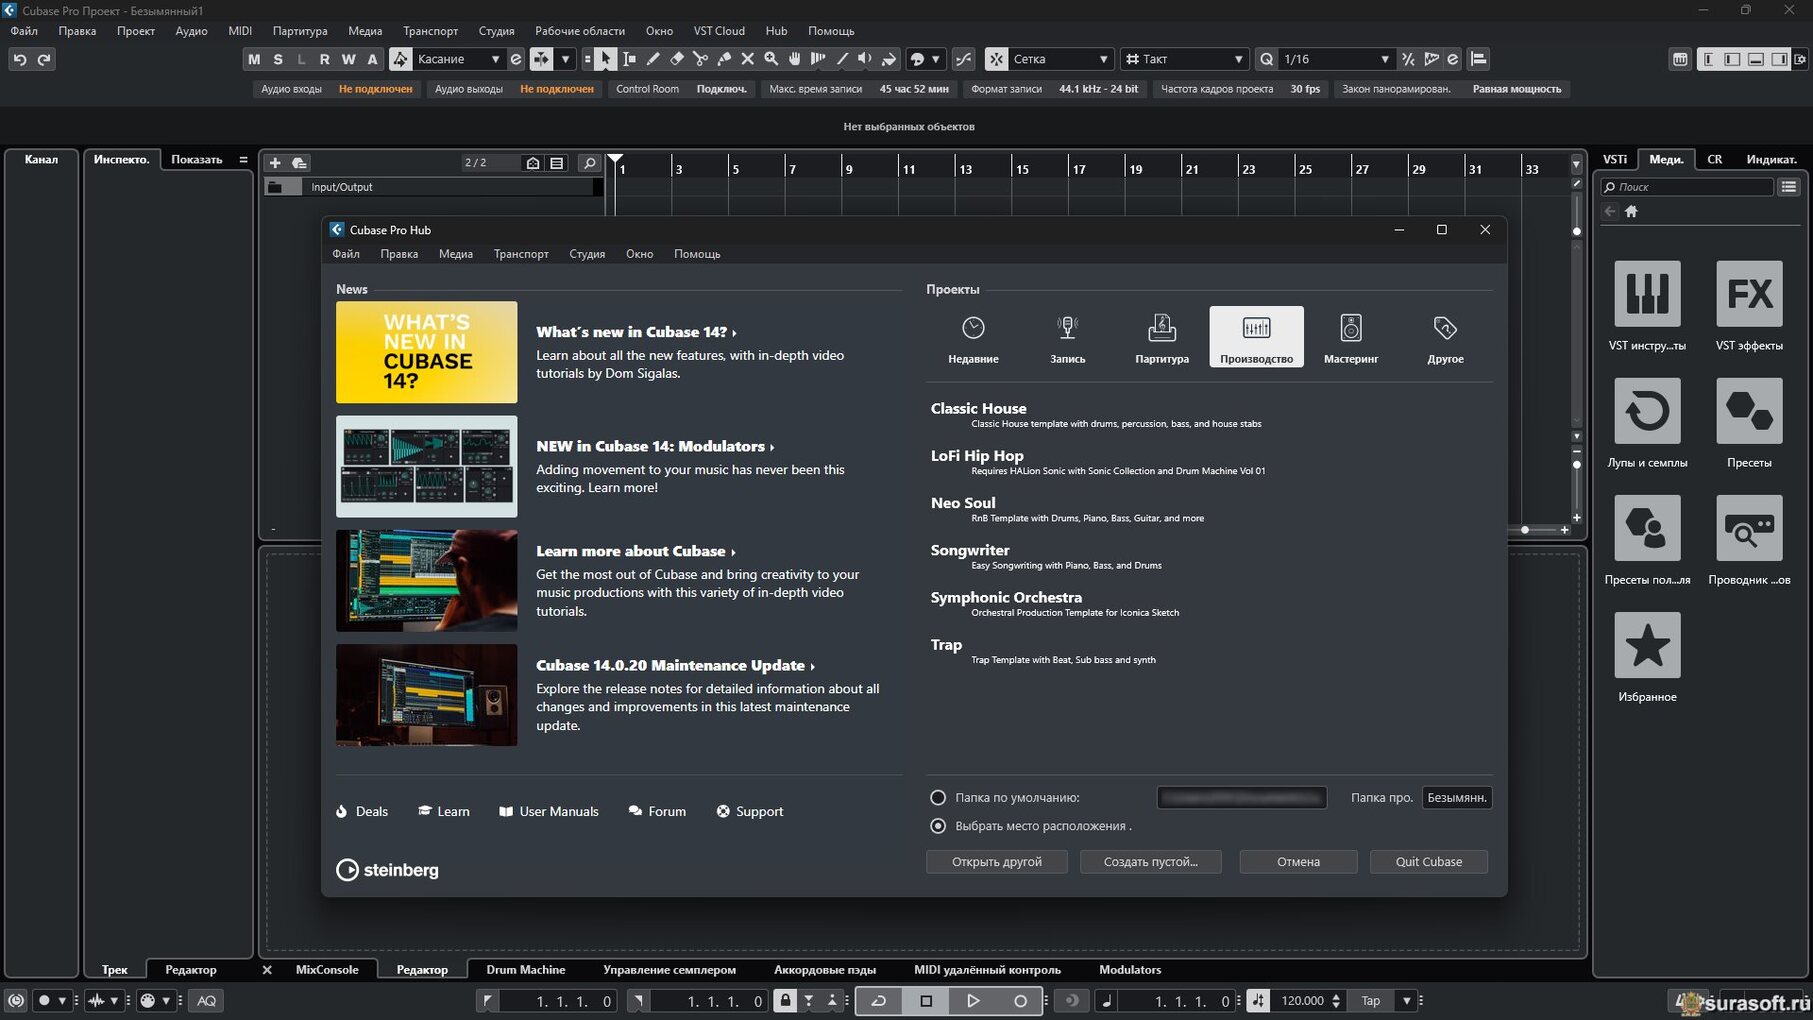Screen dimensions: 1813x1020
Task: Adjust horizontal zoom slider in project window
Action: (x=1524, y=530)
